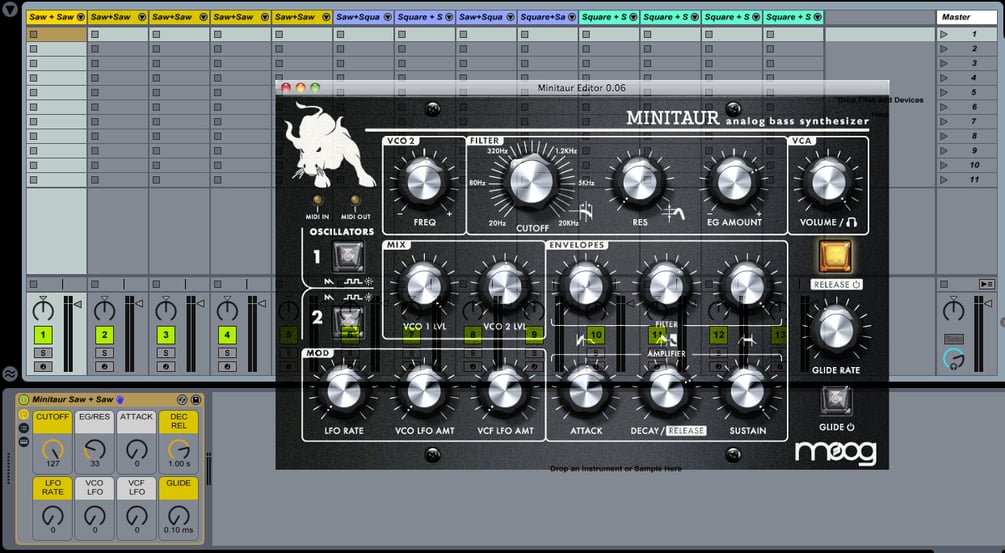Open the fourth Saw+Saw track dropdown
This screenshot has width=1005, height=553.
click(x=265, y=17)
